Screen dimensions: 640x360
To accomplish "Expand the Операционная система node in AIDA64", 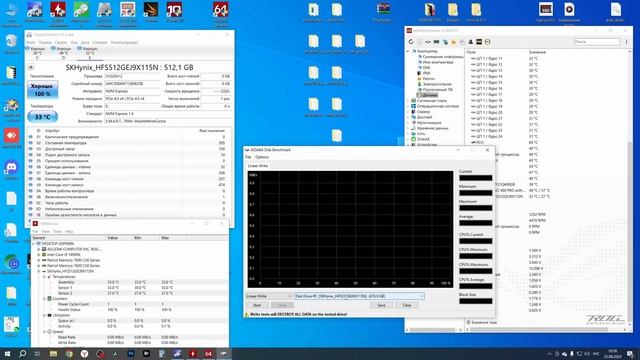I will [408, 106].
